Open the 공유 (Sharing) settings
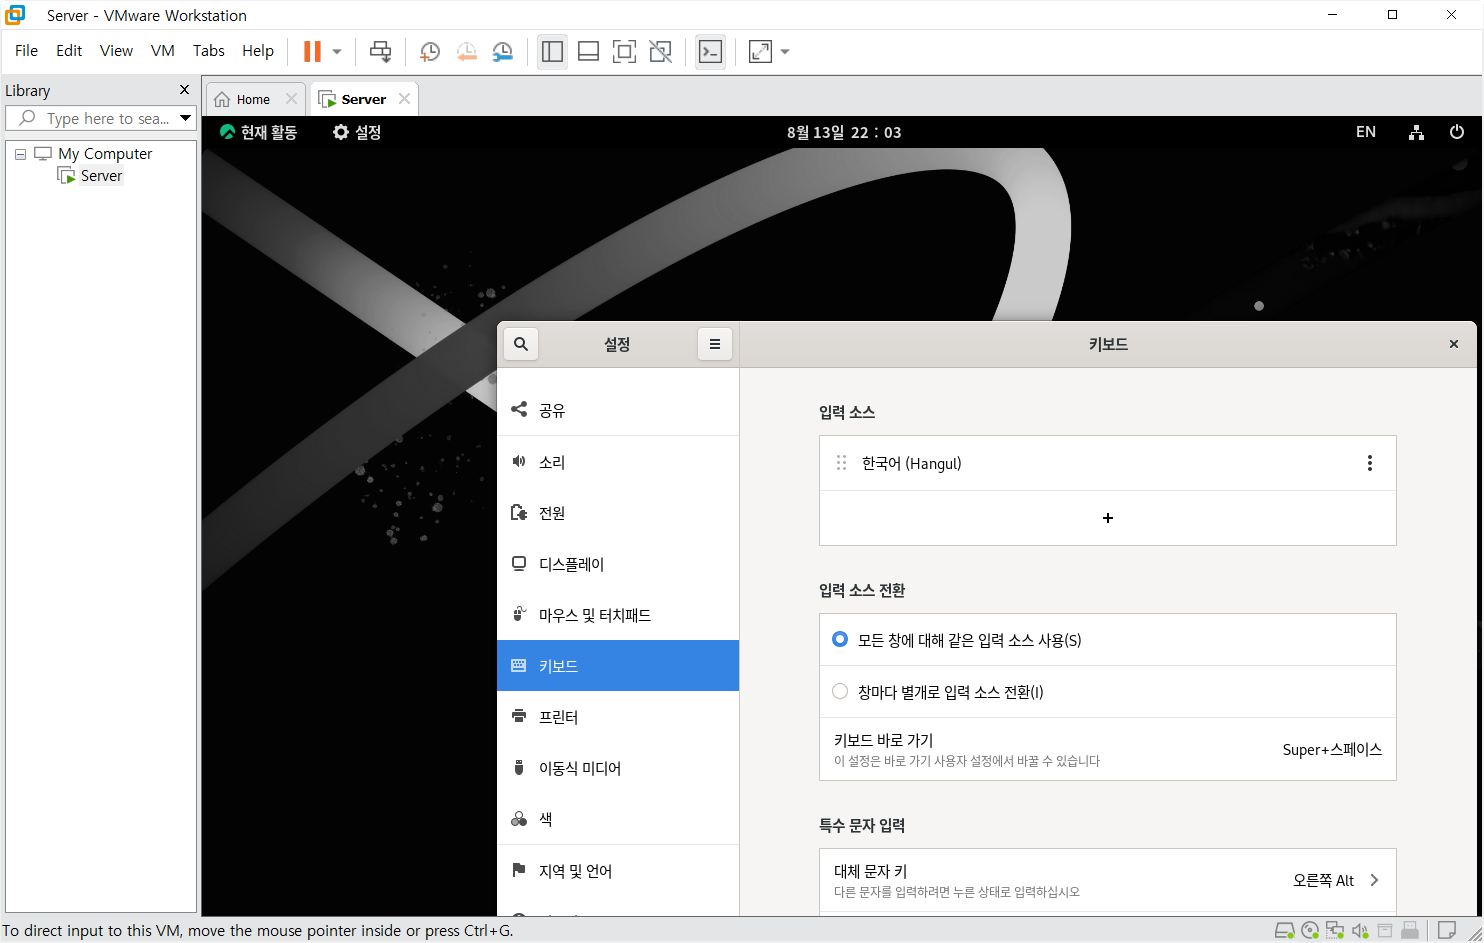The width and height of the screenshot is (1484, 943). 618,410
